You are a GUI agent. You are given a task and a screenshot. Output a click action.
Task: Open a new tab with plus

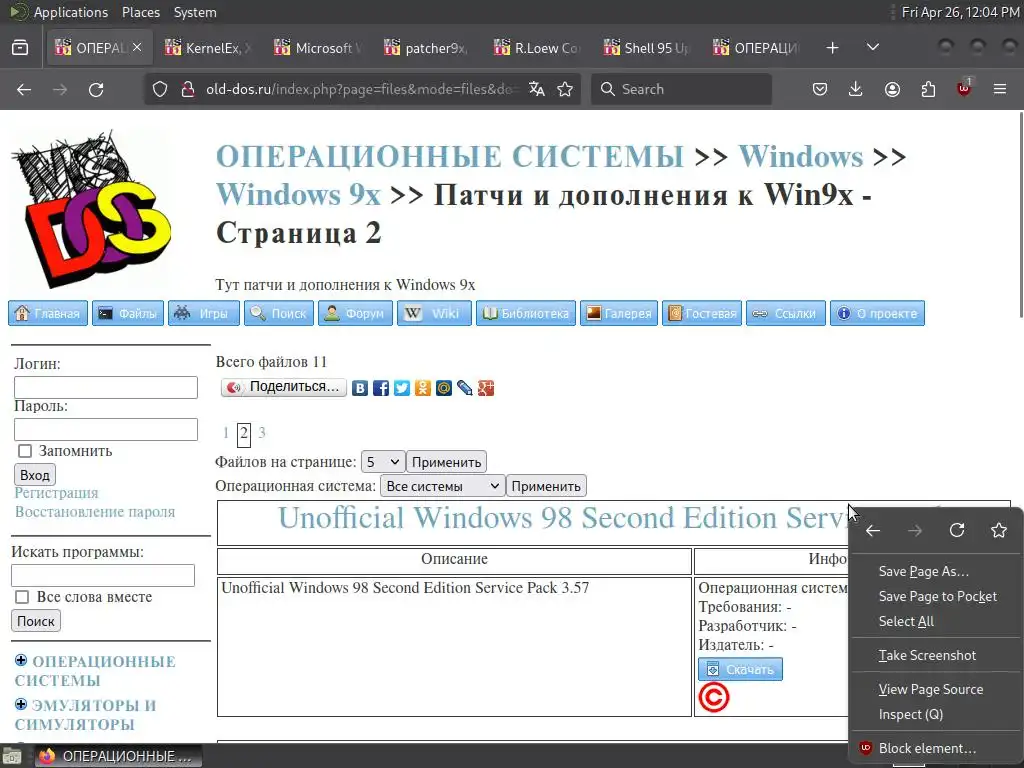click(x=833, y=48)
